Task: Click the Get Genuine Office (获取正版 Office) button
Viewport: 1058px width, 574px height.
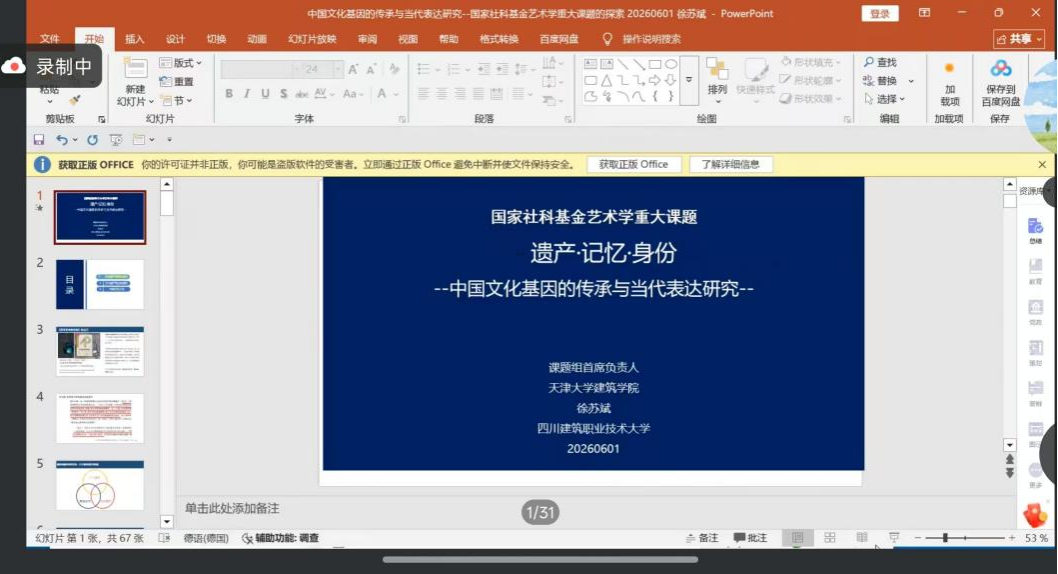Action: pos(634,165)
